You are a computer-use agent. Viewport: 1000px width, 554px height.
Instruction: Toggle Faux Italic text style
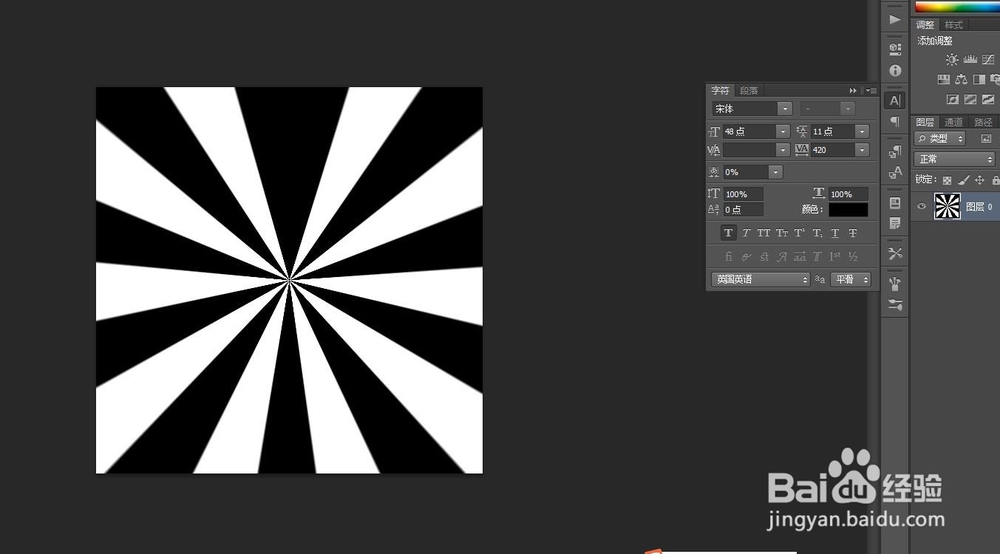point(746,233)
